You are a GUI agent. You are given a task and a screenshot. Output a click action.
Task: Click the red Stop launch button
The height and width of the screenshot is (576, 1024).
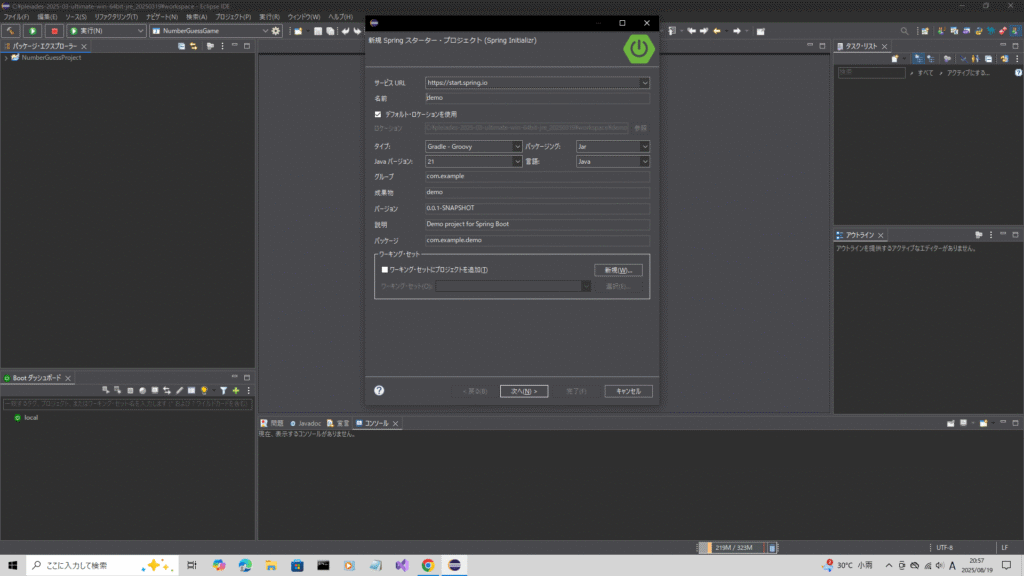tap(54, 31)
